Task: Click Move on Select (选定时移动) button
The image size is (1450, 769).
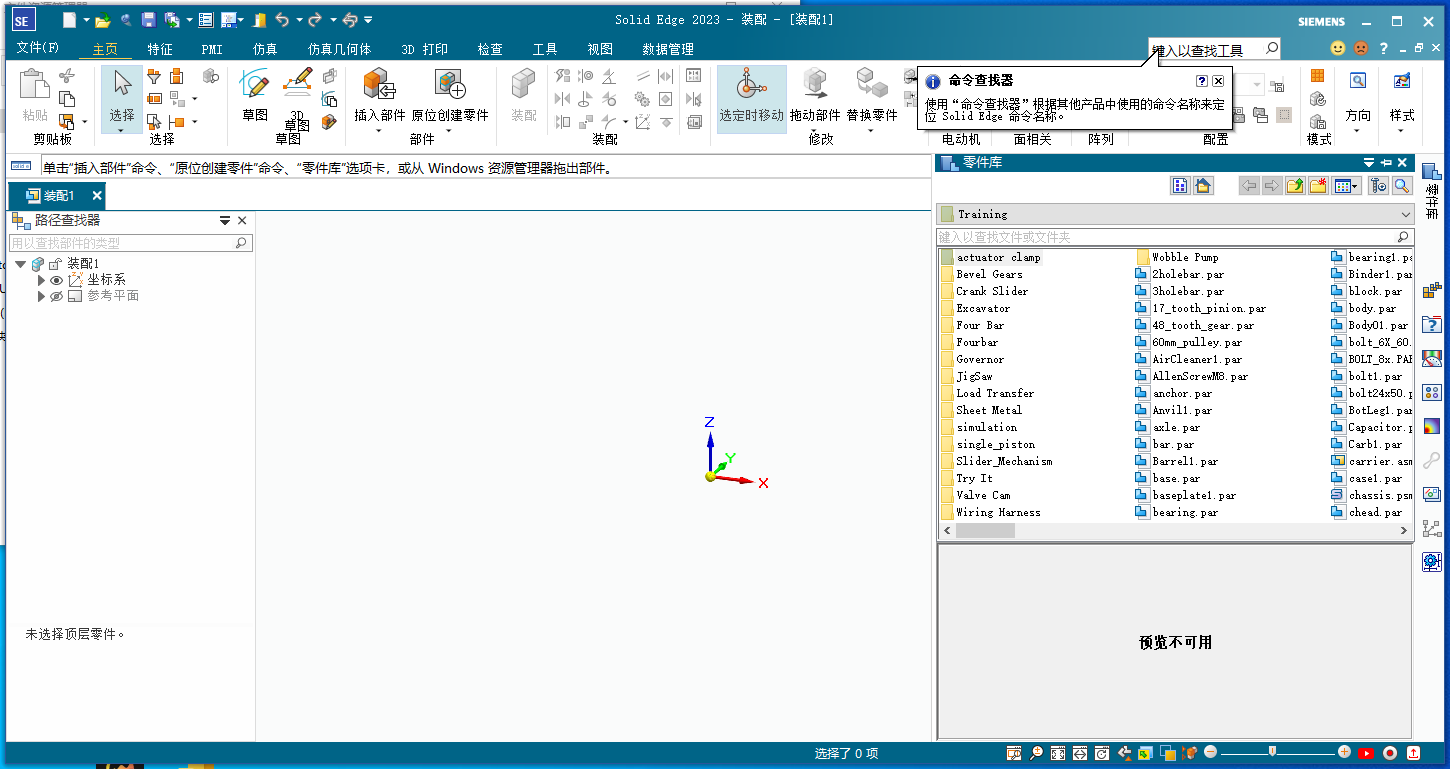Action: [752, 98]
